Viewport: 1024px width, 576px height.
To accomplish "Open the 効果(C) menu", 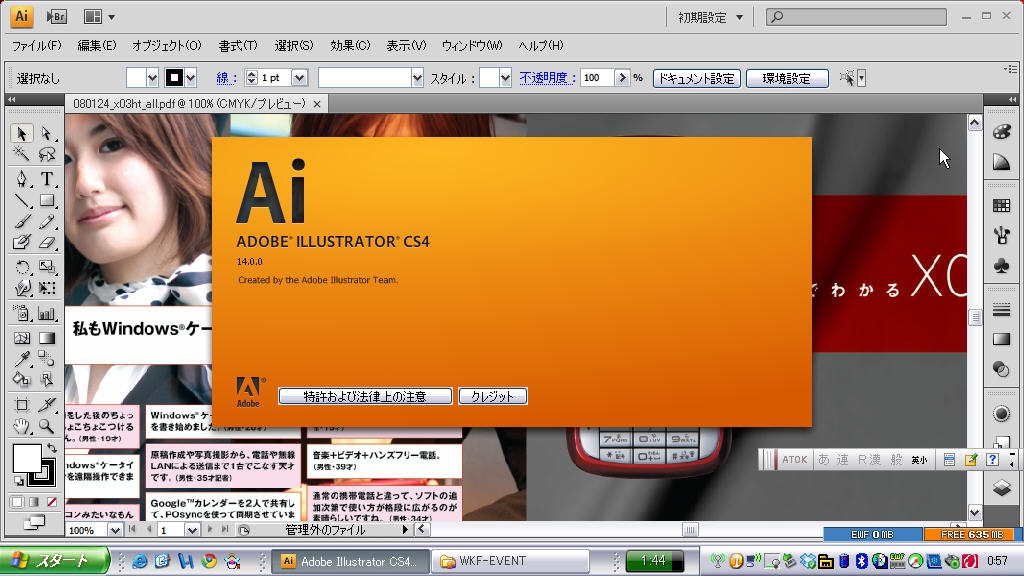I will (x=350, y=46).
